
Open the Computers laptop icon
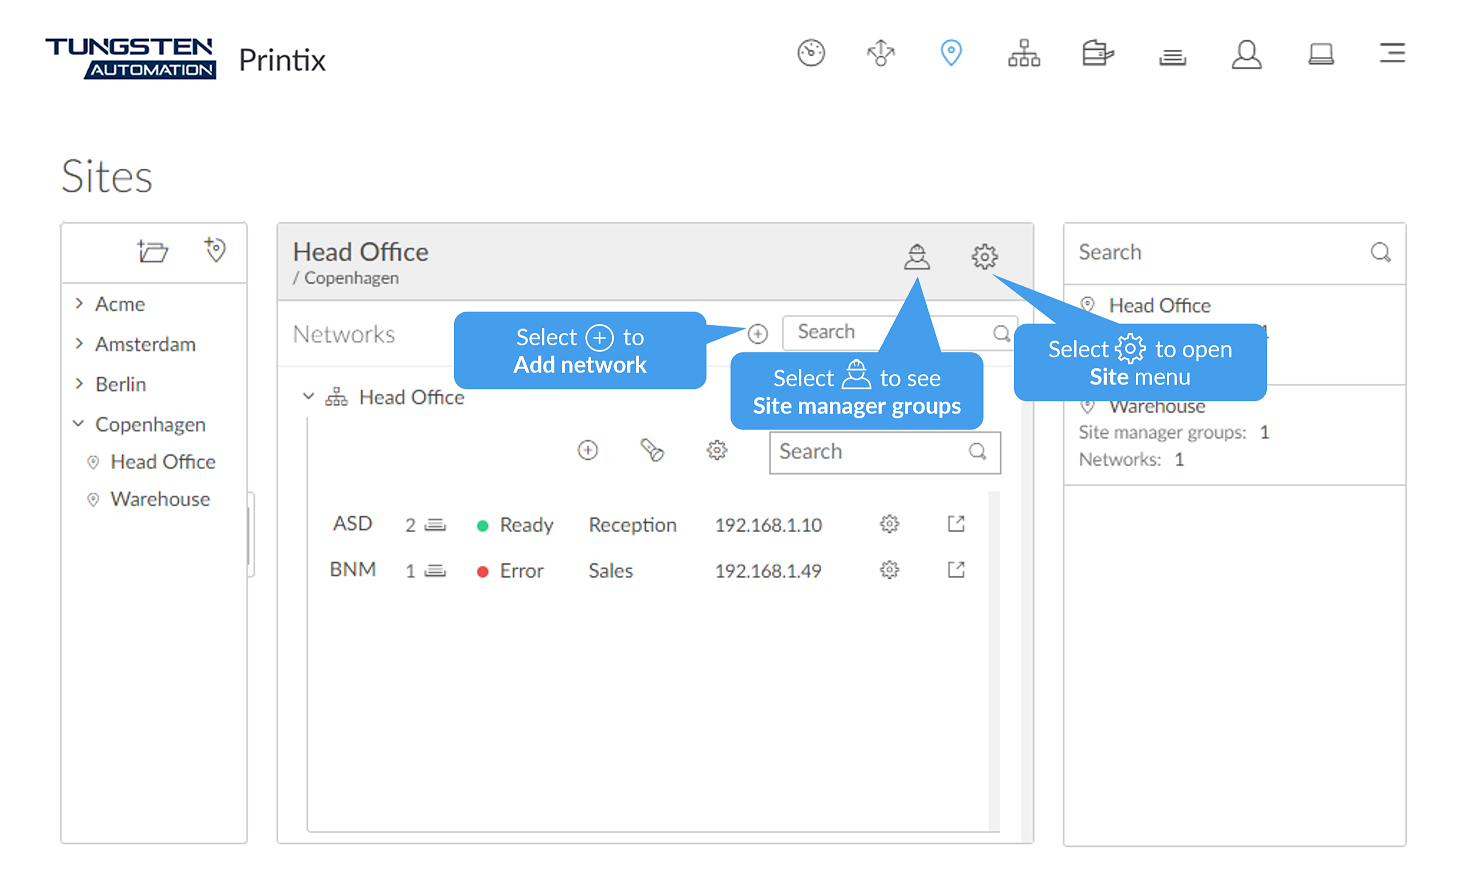[1321, 54]
